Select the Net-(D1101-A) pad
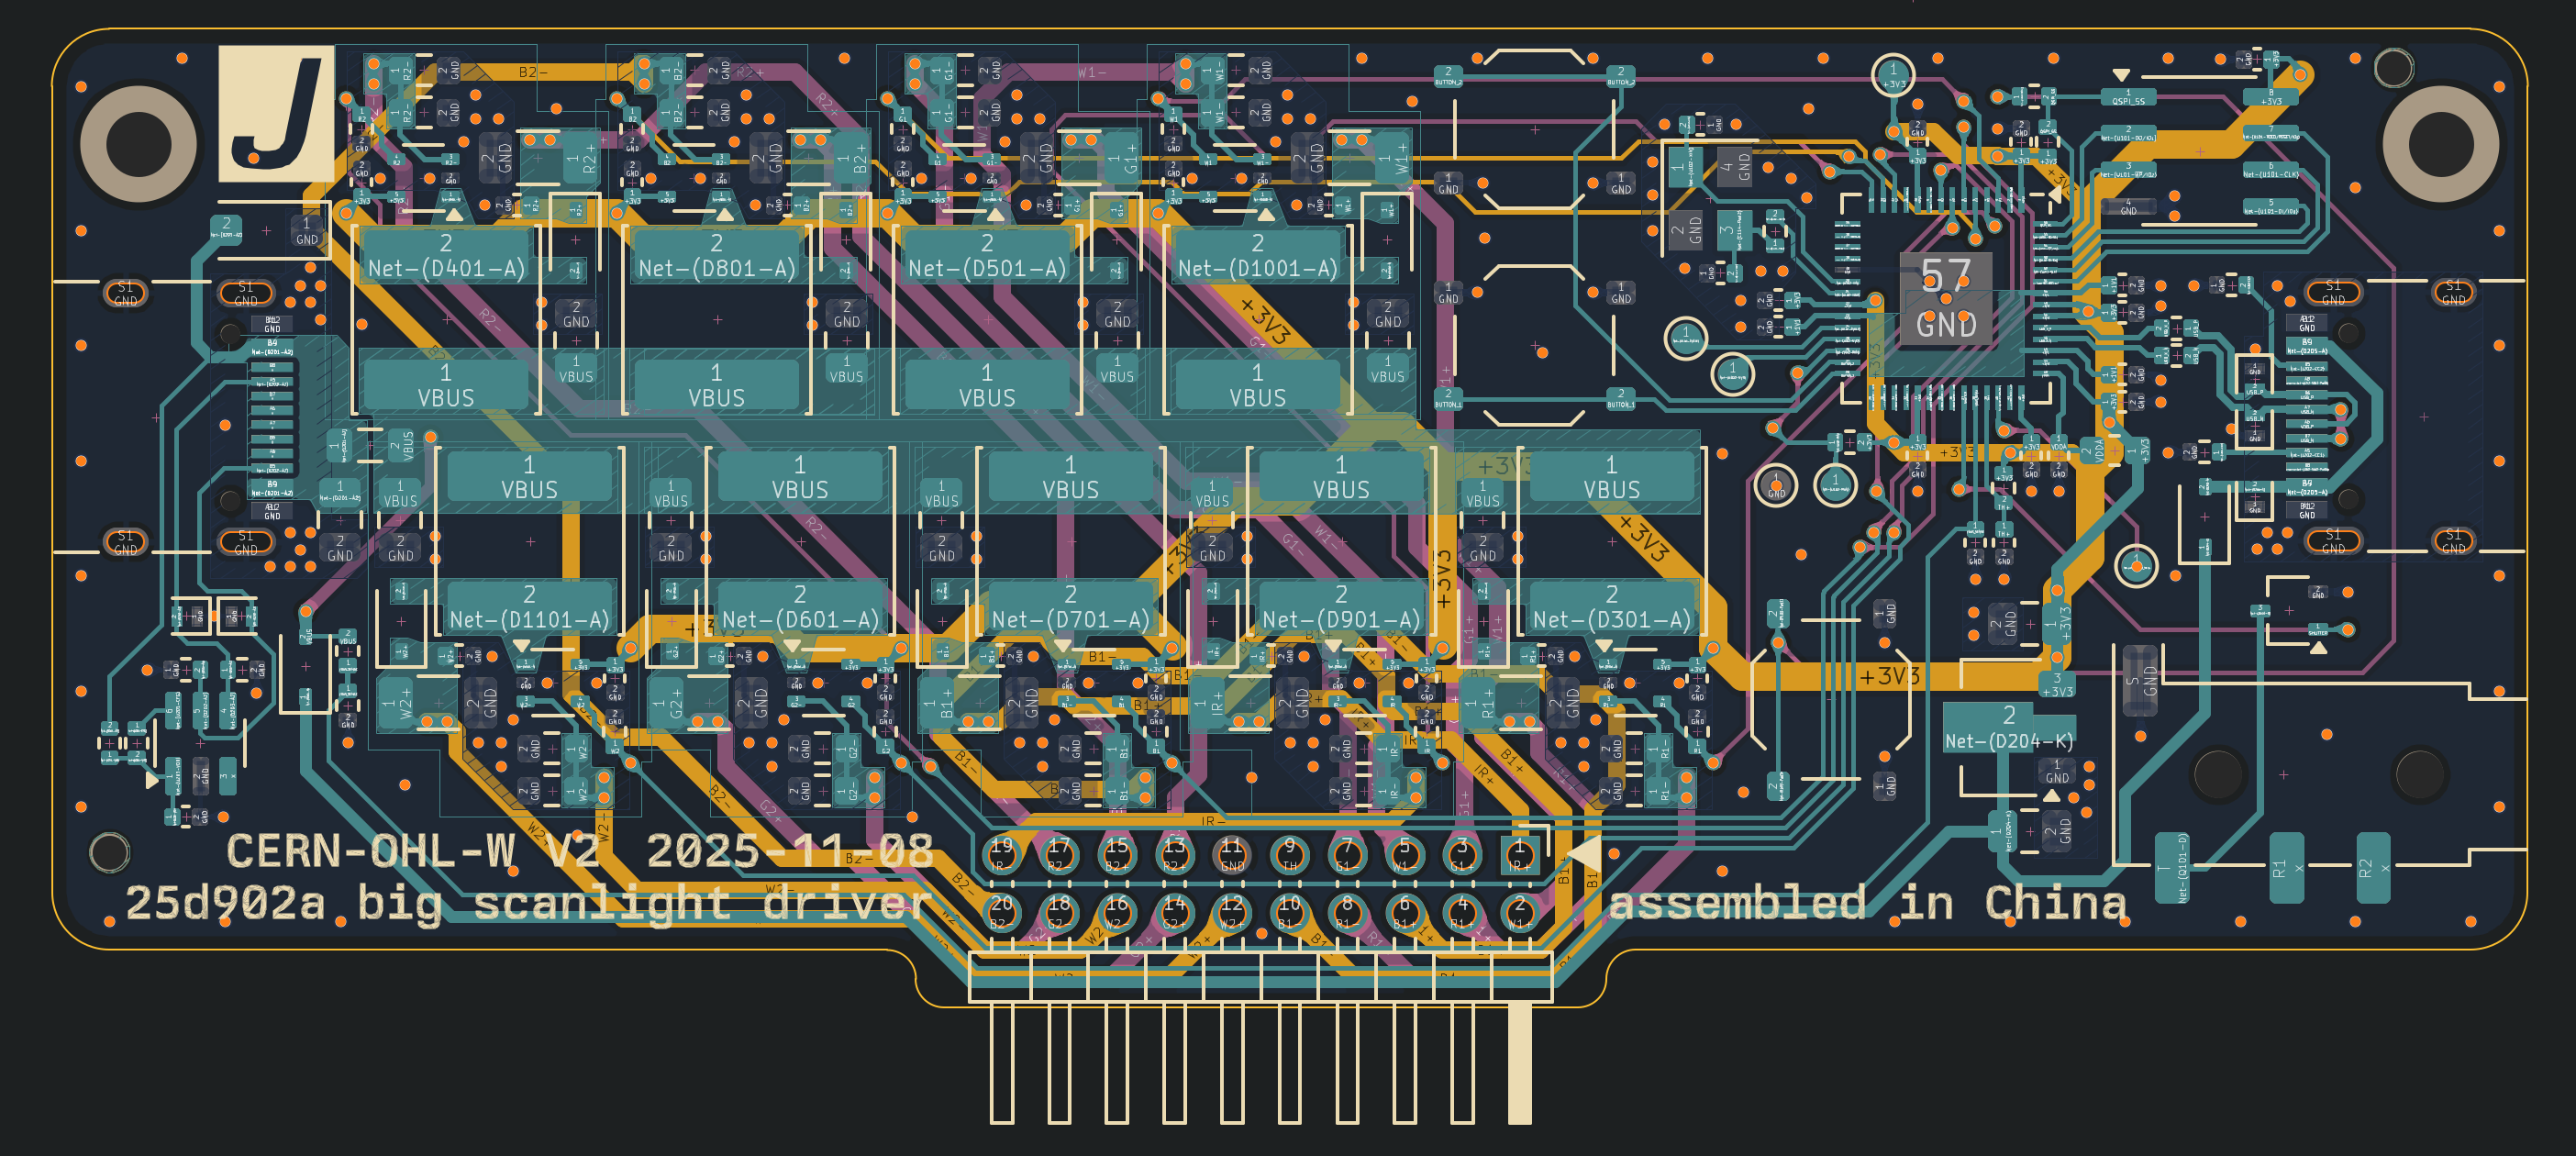This screenshot has height=1156, width=2576. [529, 608]
